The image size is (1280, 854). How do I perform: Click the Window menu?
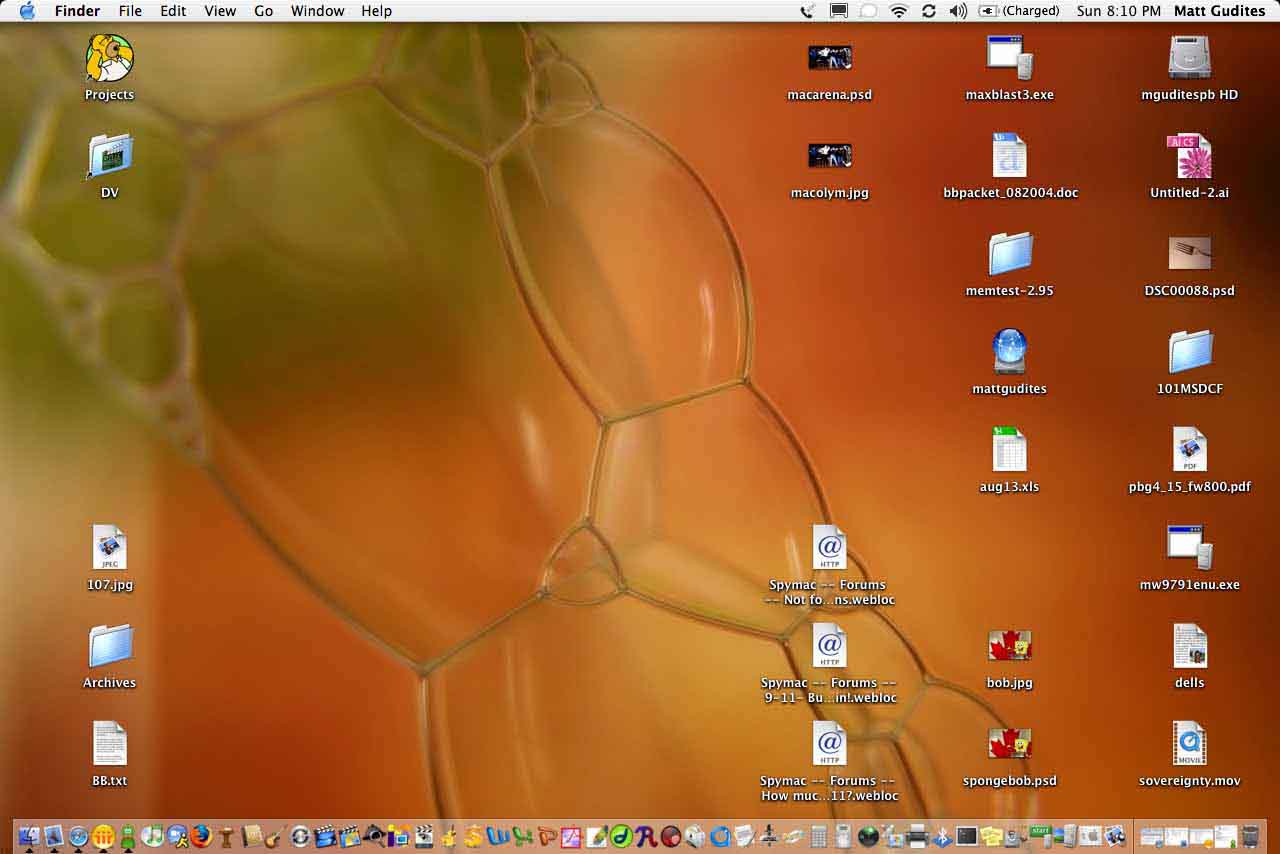click(x=317, y=11)
